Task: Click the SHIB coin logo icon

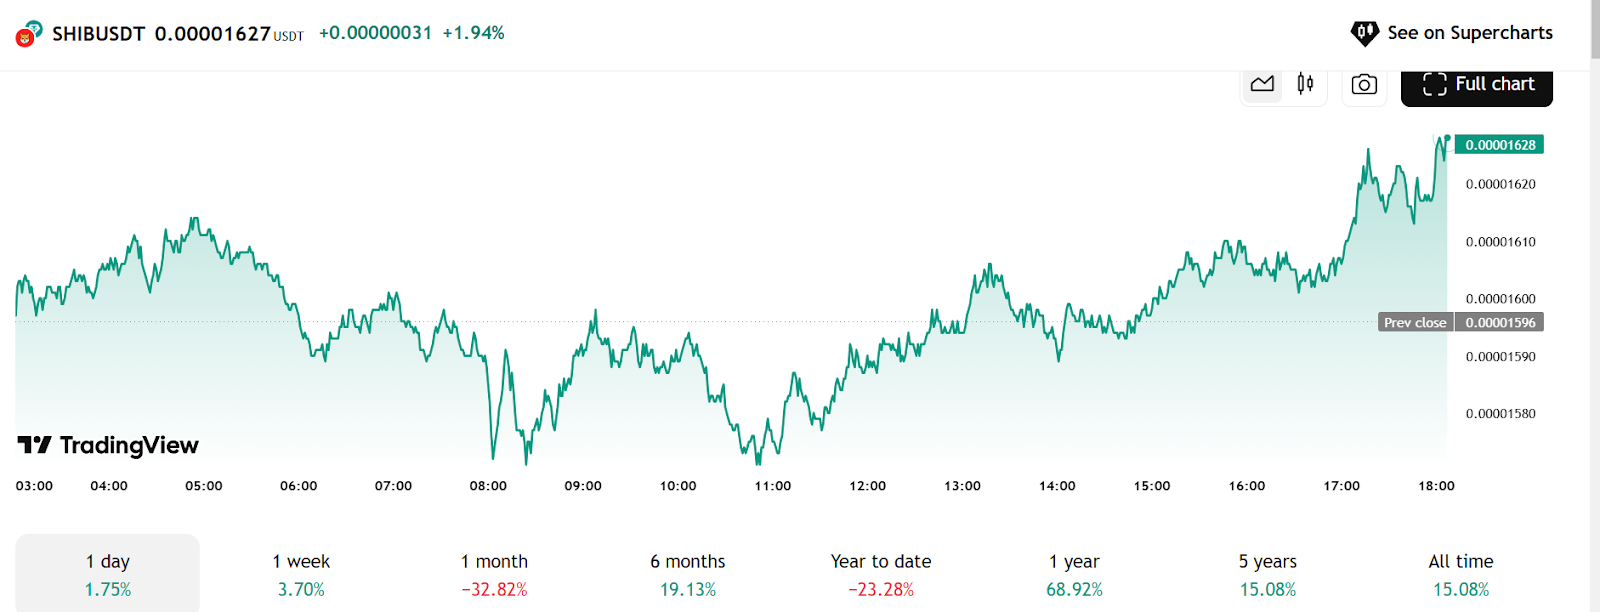Action: pyautogui.click(x=28, y=34)
